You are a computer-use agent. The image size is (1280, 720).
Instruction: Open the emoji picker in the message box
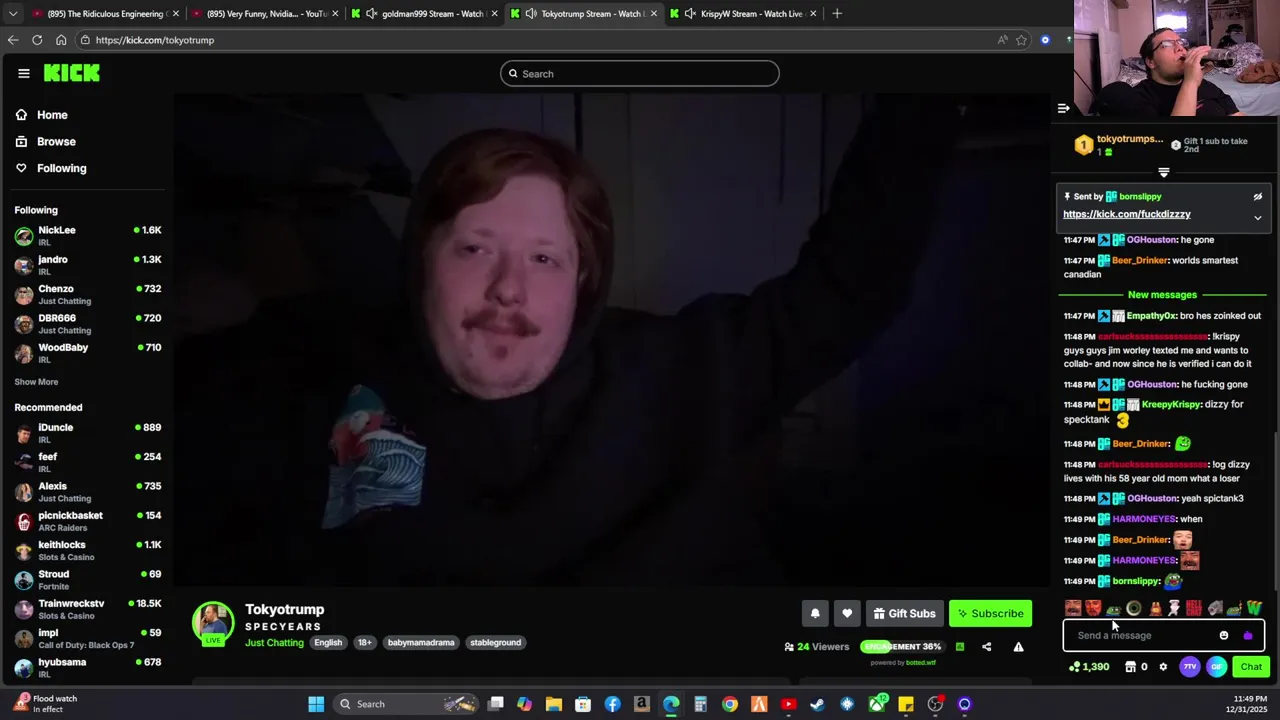[x=1224, y=635]
